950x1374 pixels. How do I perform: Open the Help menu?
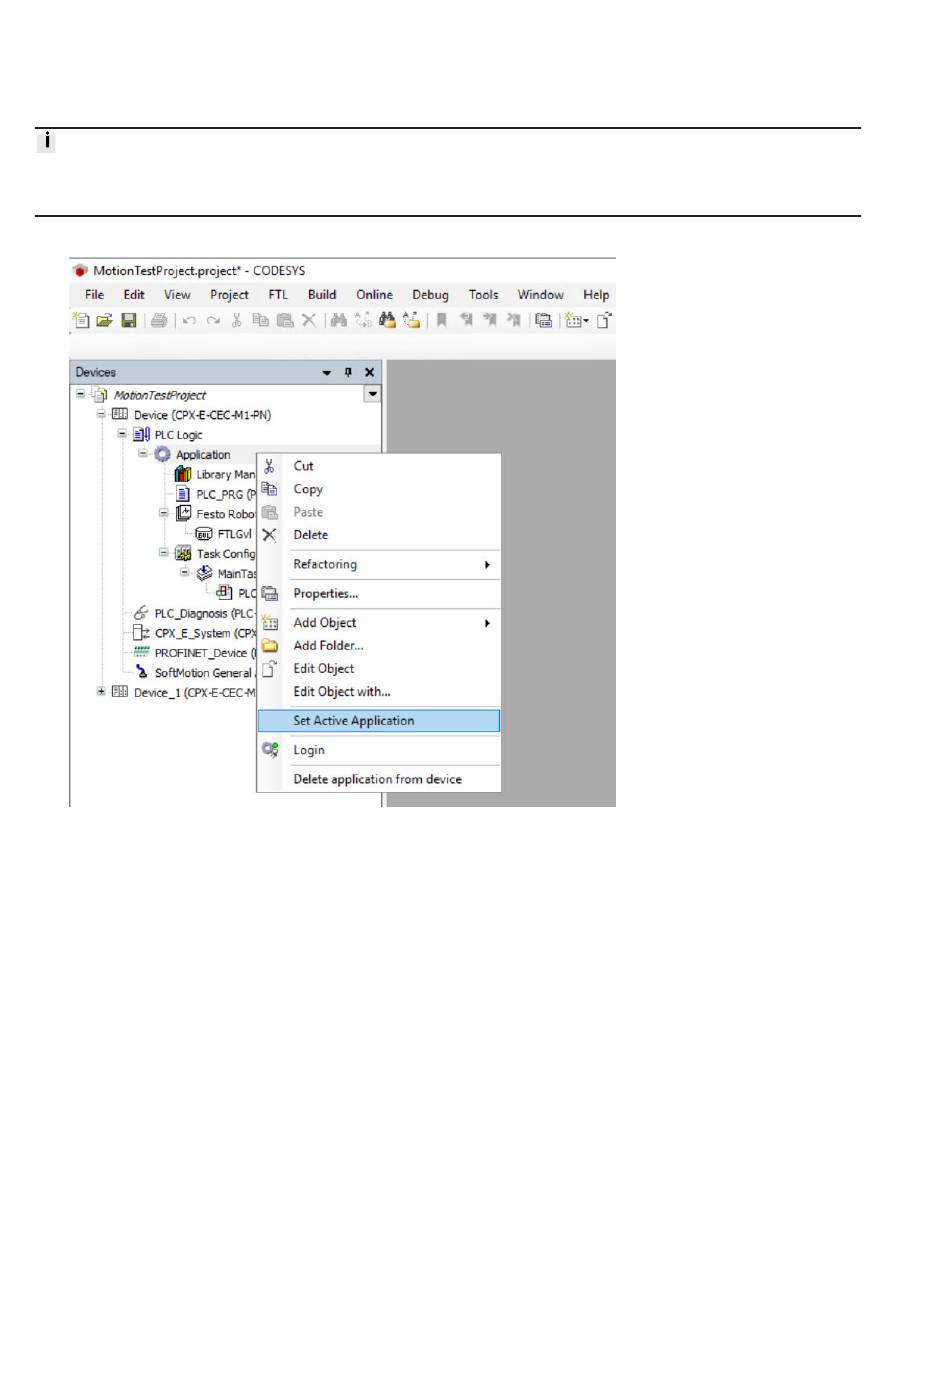click(x=596, y=295)
